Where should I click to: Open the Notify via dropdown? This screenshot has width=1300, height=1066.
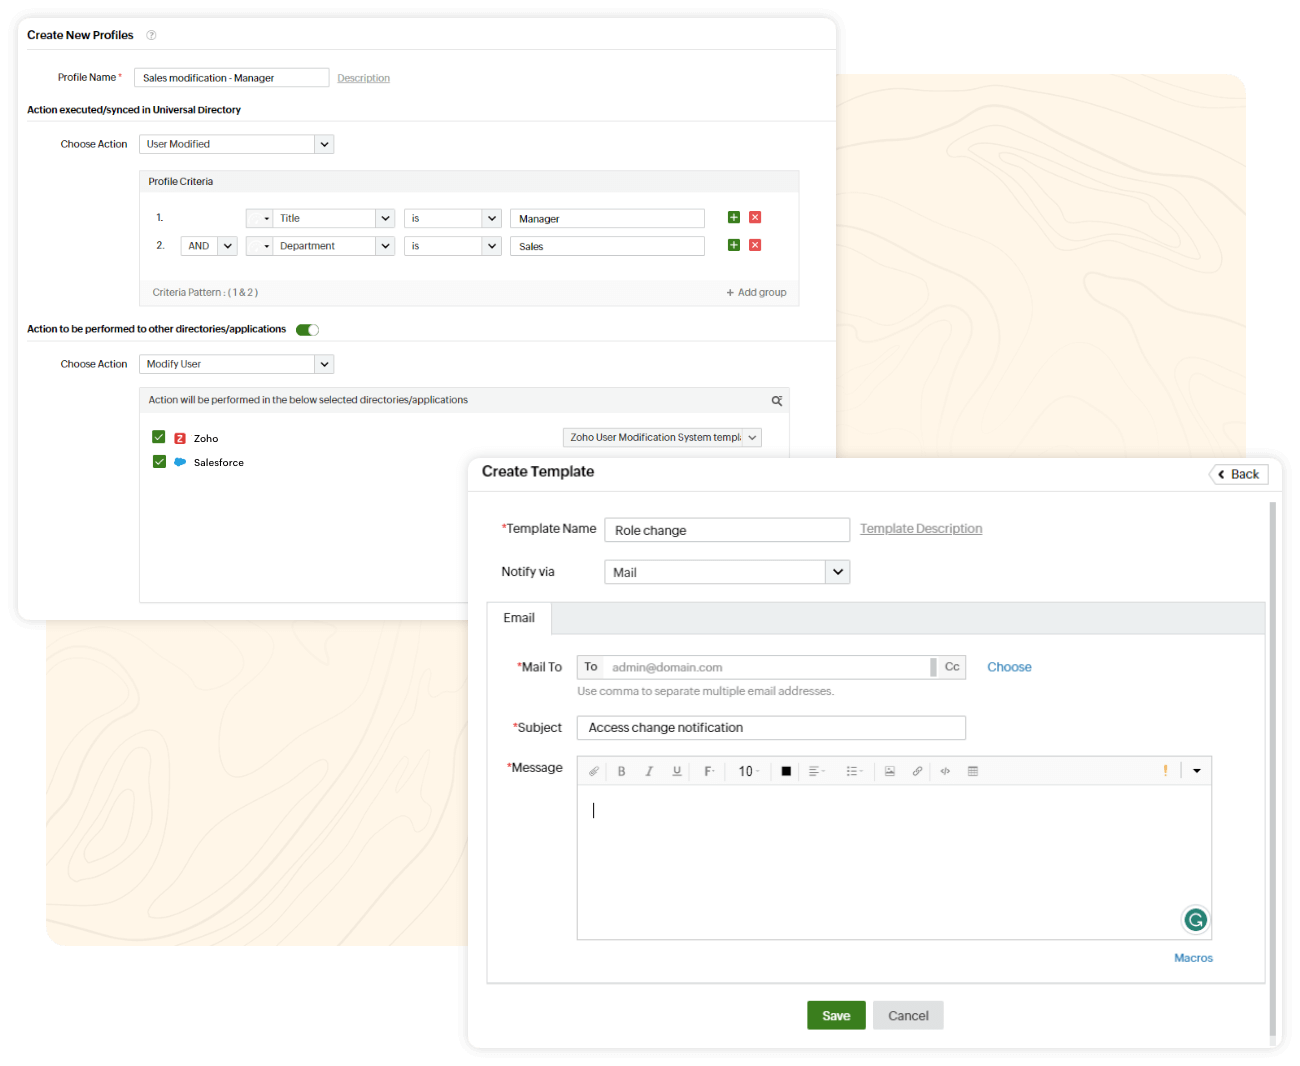[838, 571]
